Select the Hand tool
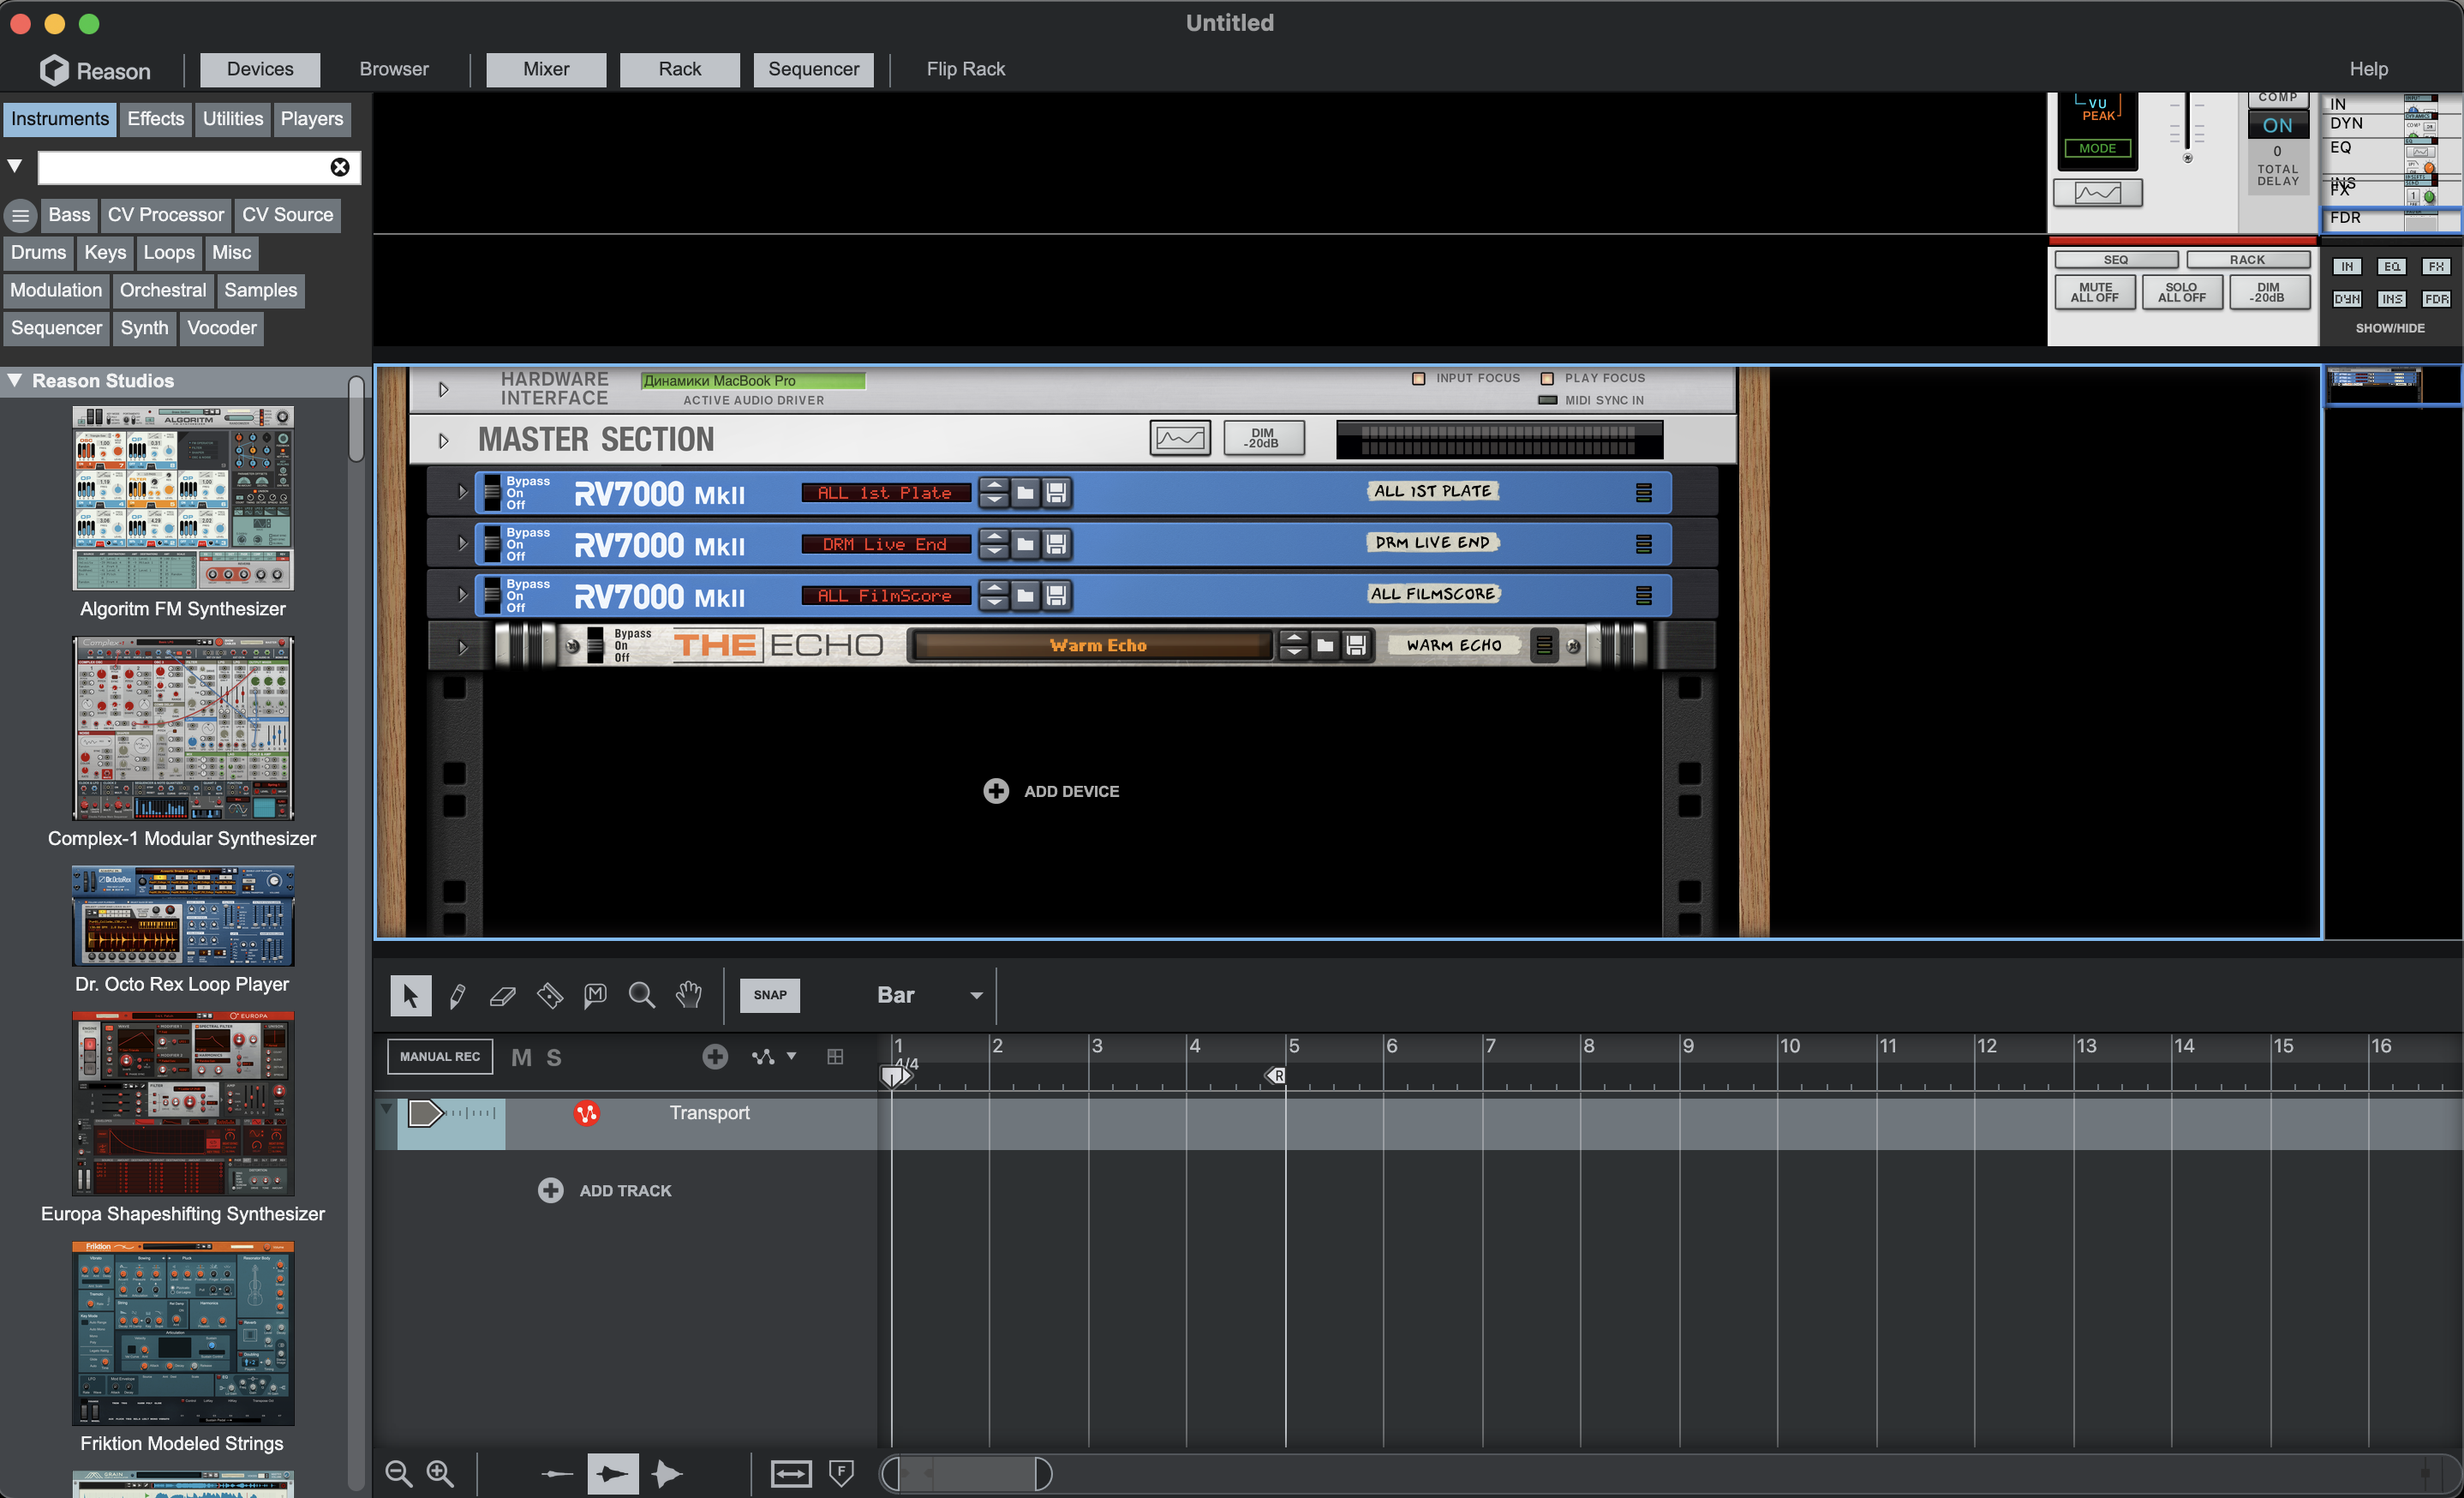The width and height of the screenshot is (2464, 1498). 689,996
